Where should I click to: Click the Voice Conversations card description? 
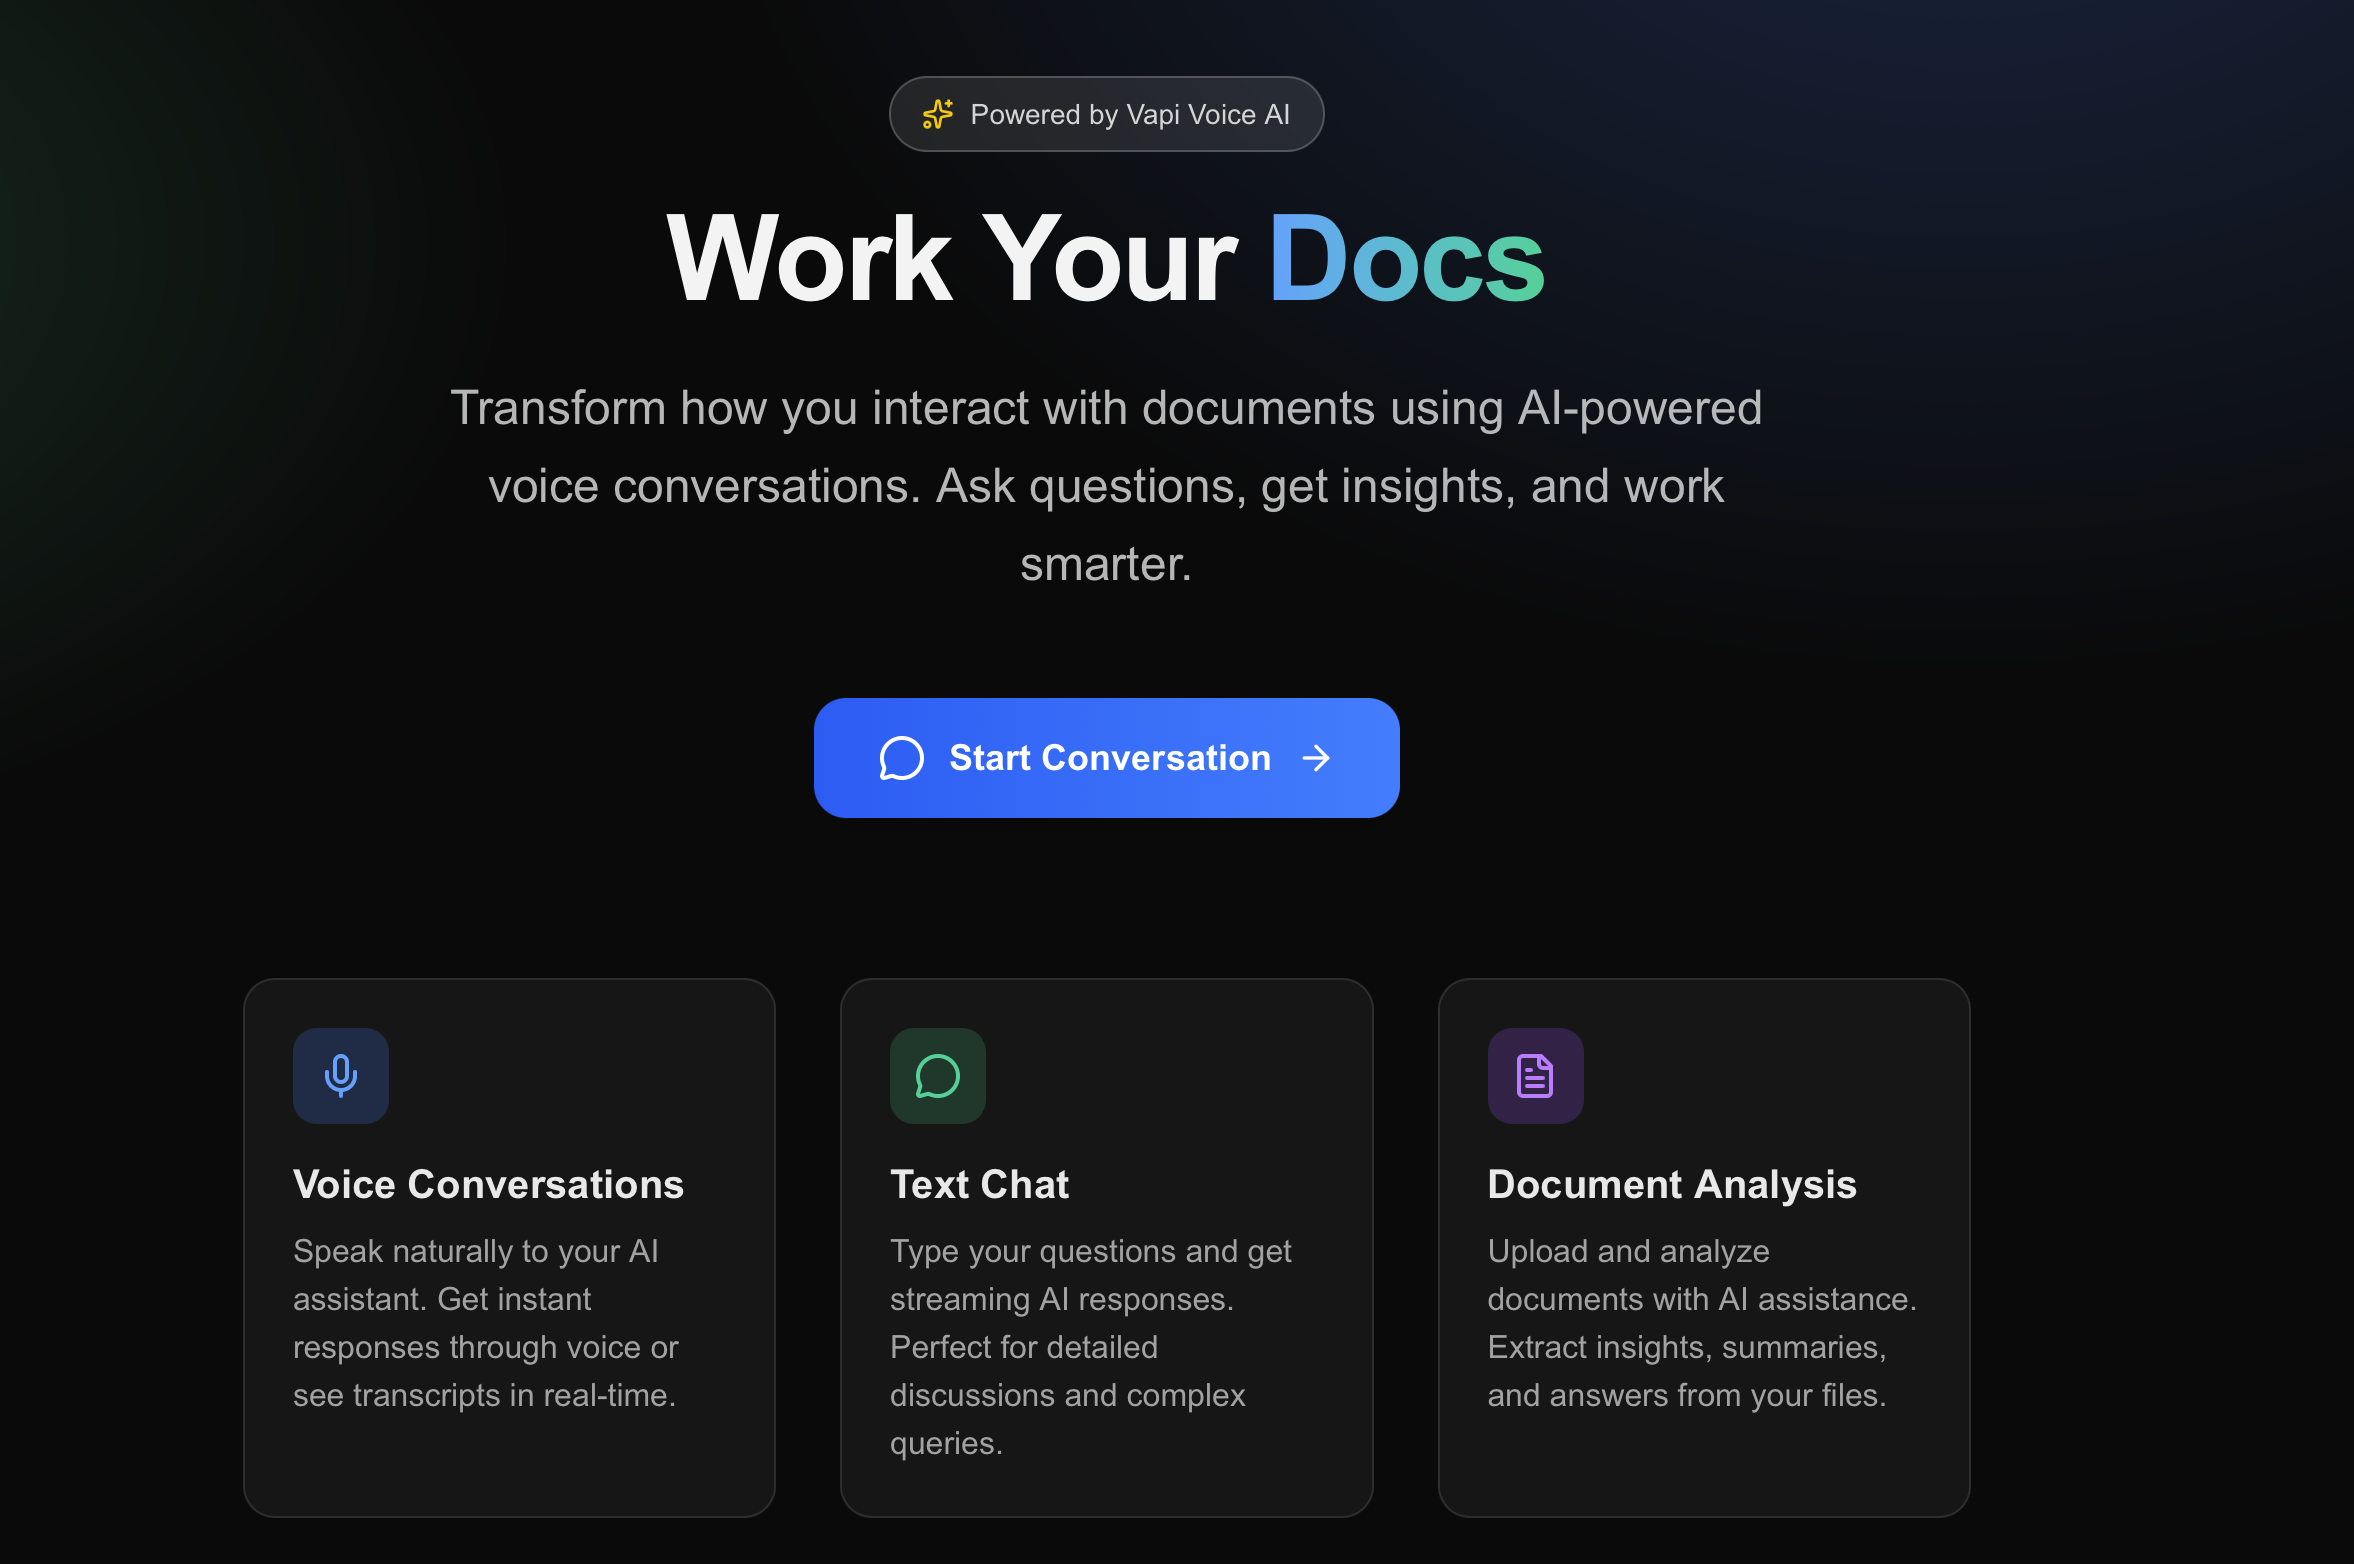(x=485, y=1322)
